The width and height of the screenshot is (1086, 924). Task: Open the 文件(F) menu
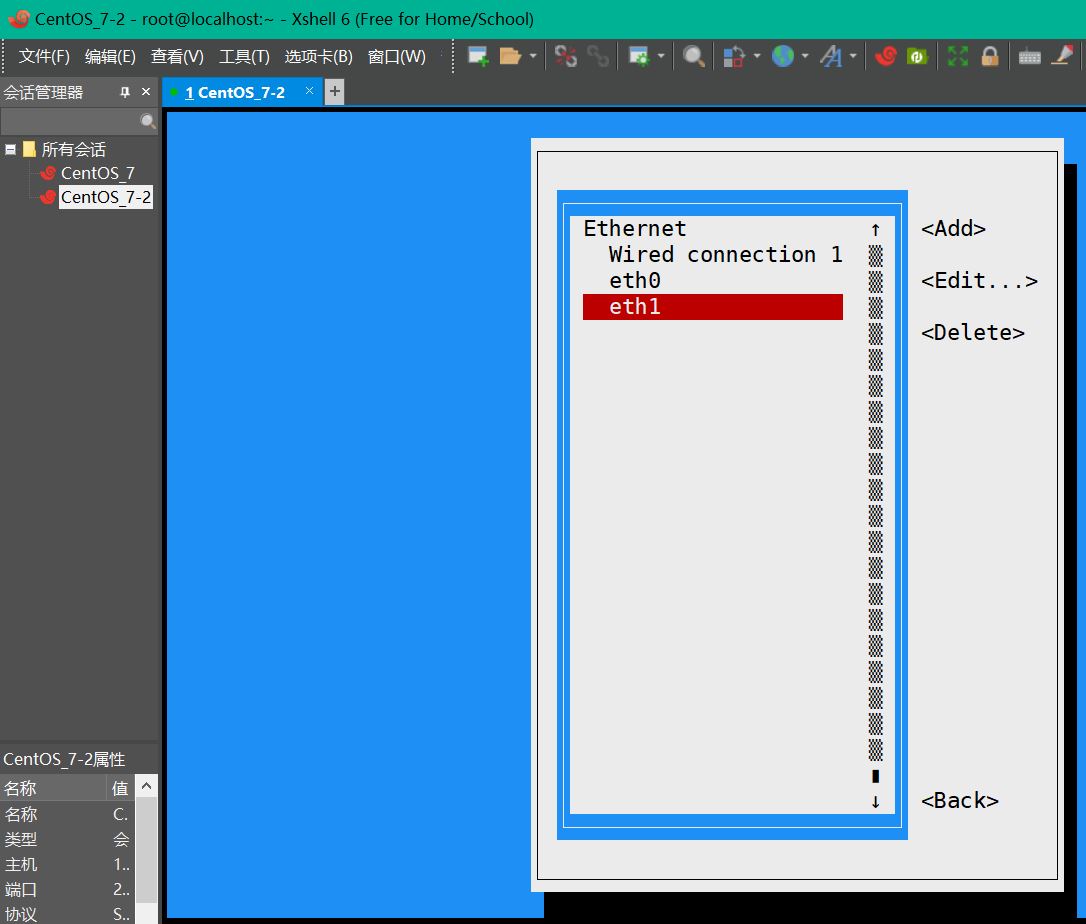(44, 56)
